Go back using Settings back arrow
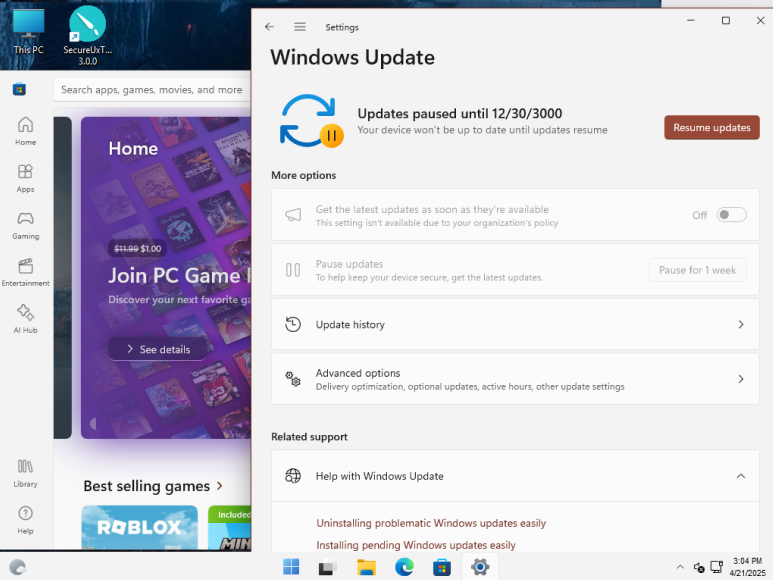 [269, 27]
